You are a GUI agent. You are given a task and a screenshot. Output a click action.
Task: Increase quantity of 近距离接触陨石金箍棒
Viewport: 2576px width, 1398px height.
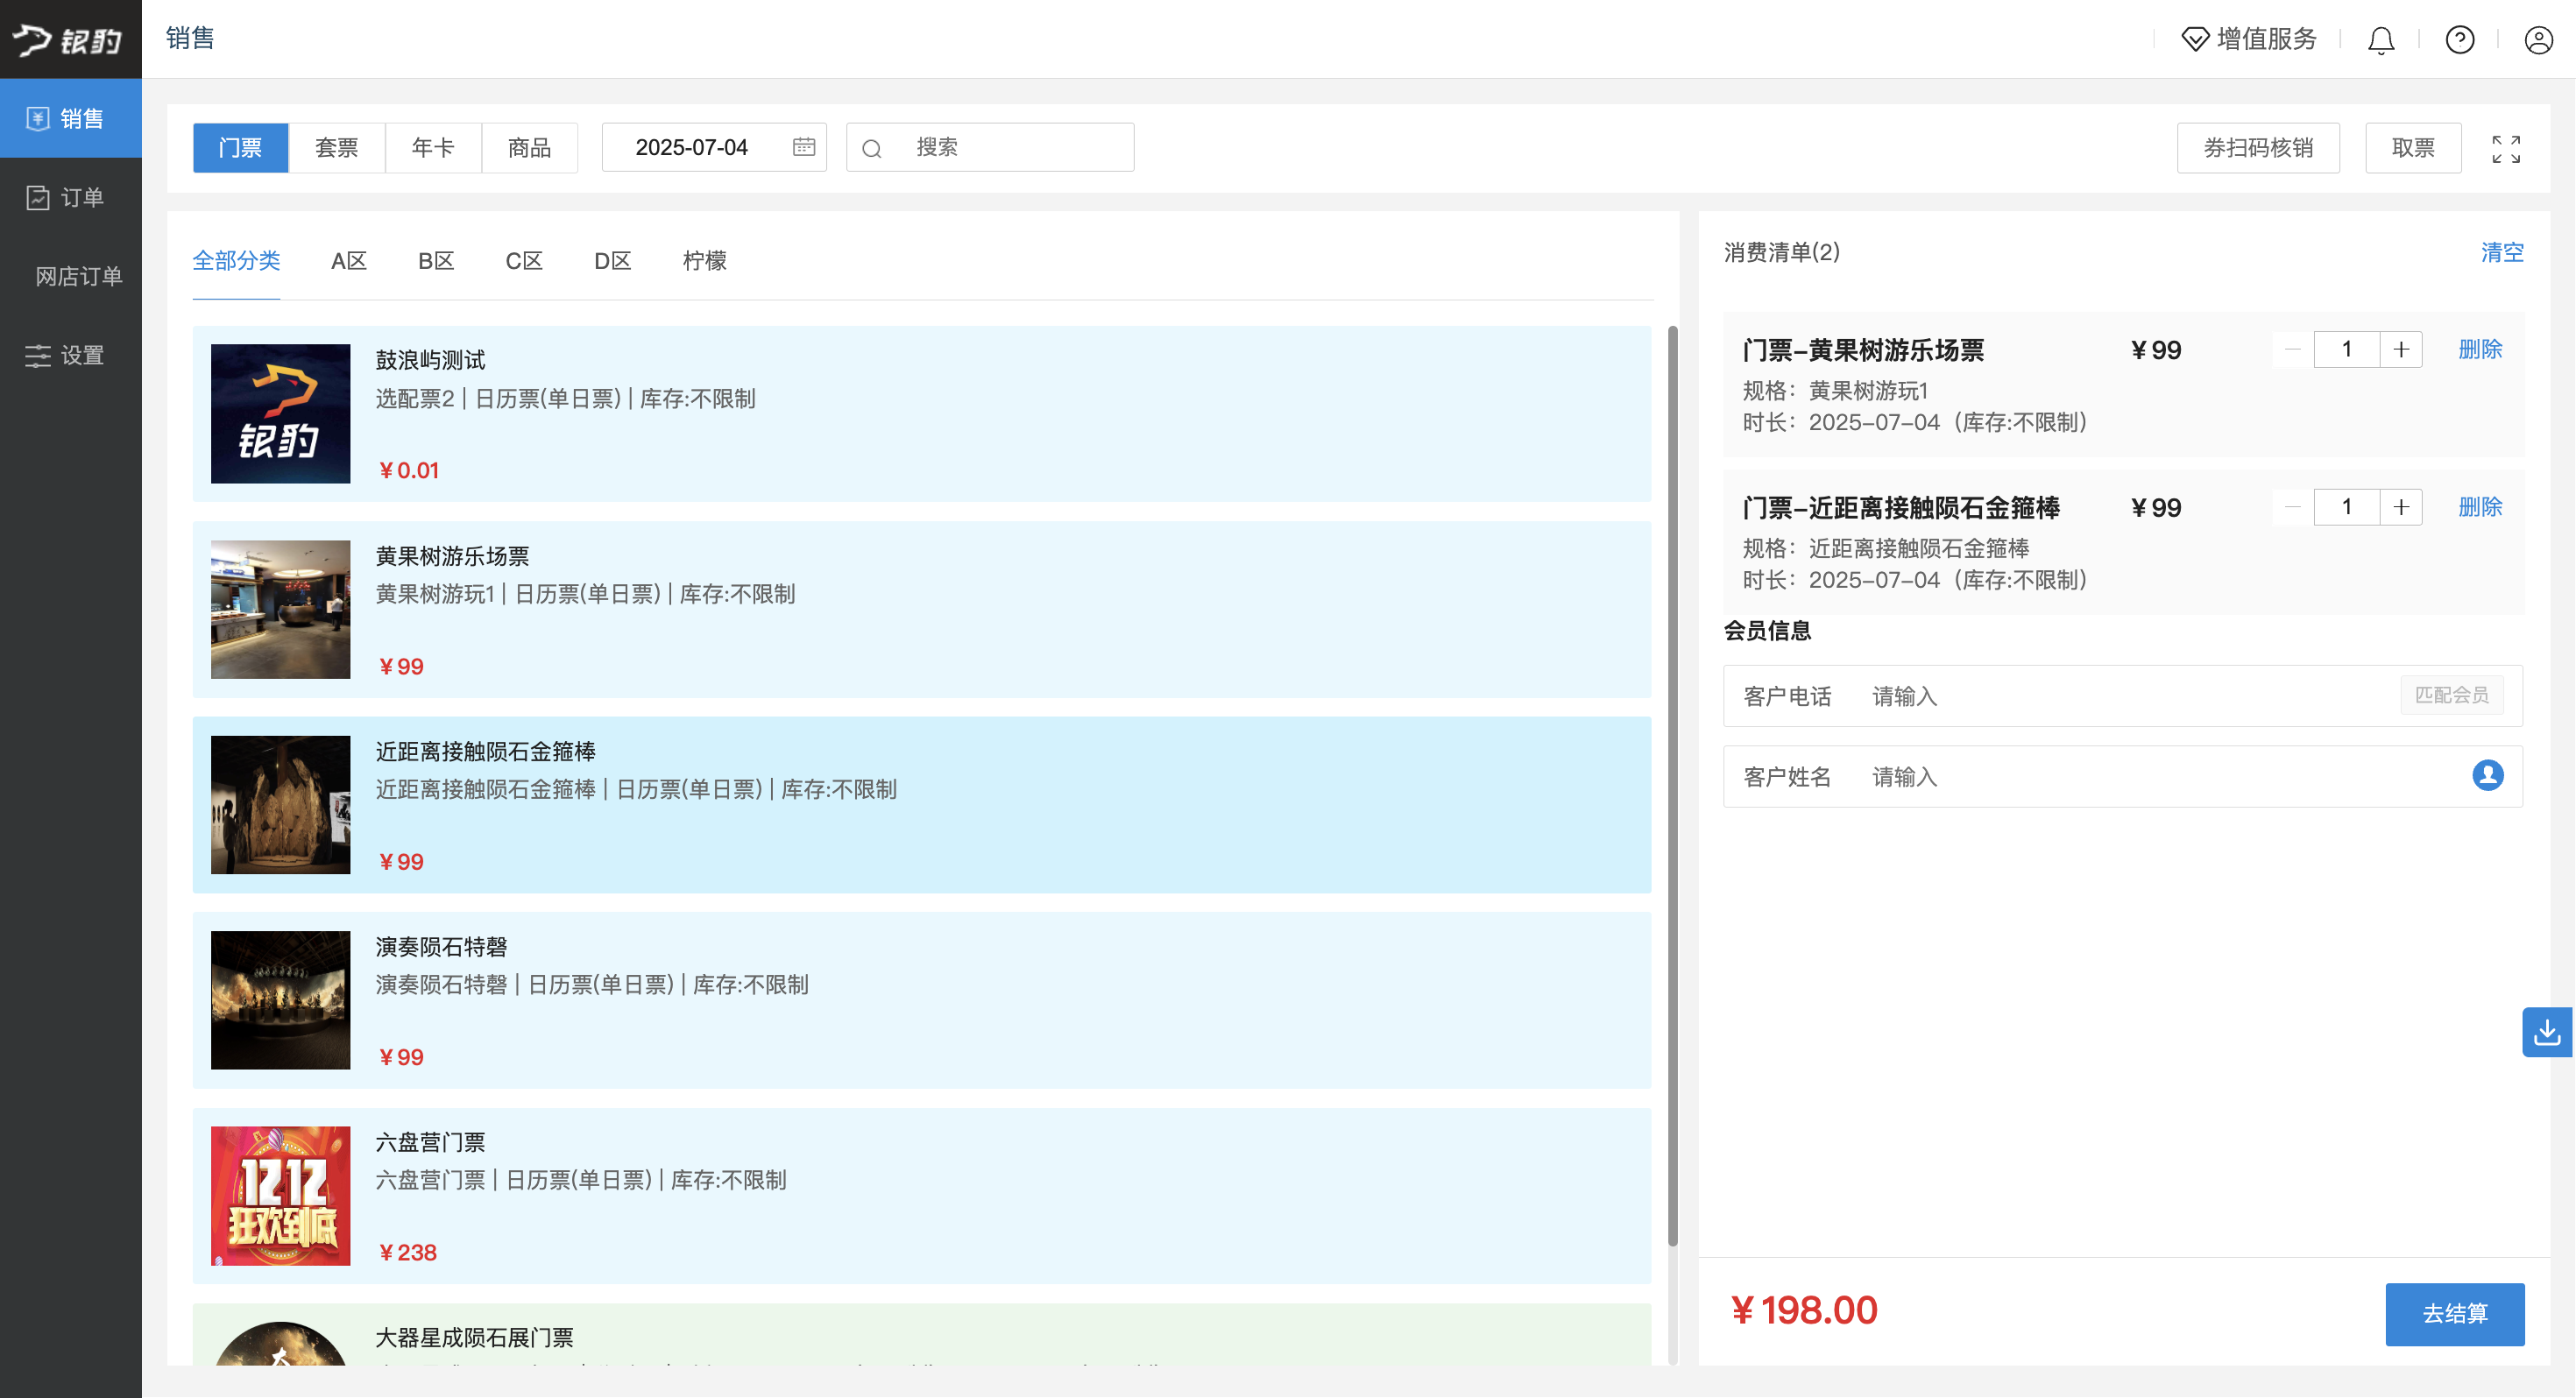[2401, 507]
